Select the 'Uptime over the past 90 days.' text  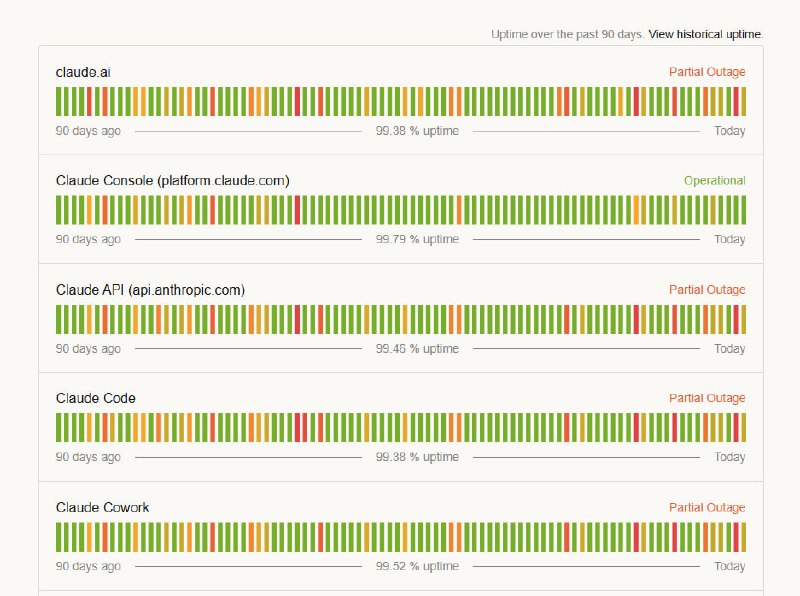click(x=568, y=34)
